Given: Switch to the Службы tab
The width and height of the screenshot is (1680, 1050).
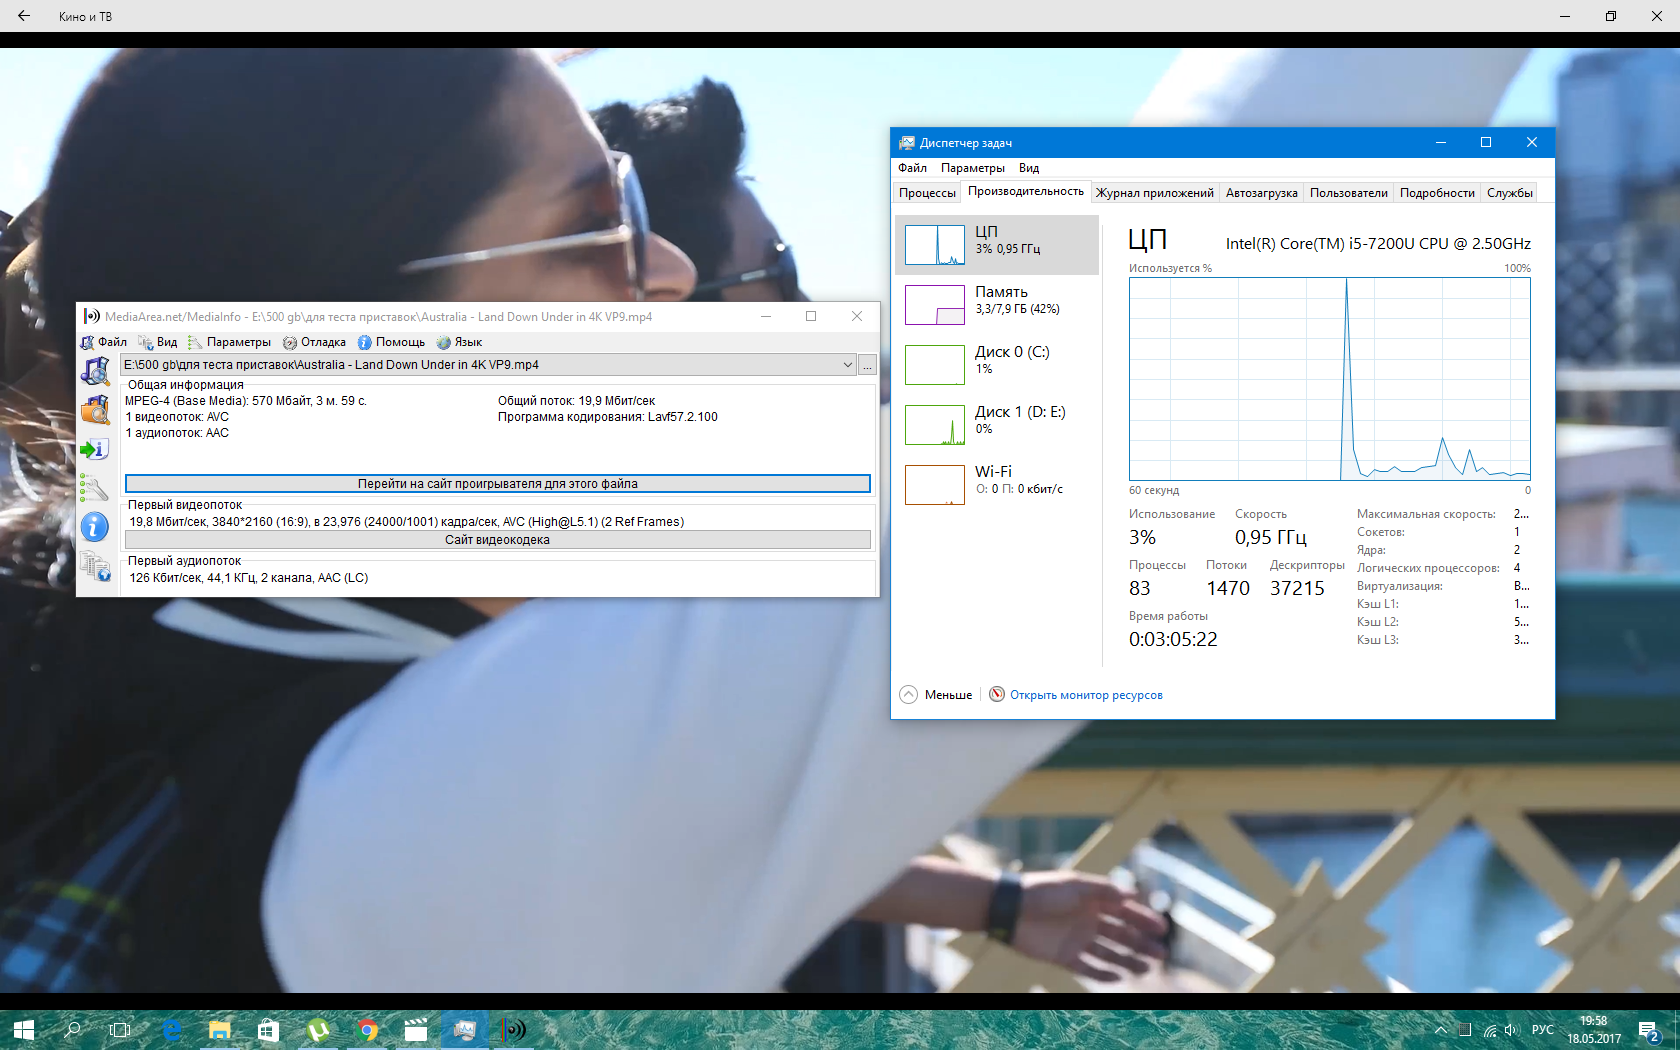Looking at the screenshot, I should pyautogui.click(x=1510, y=193).
